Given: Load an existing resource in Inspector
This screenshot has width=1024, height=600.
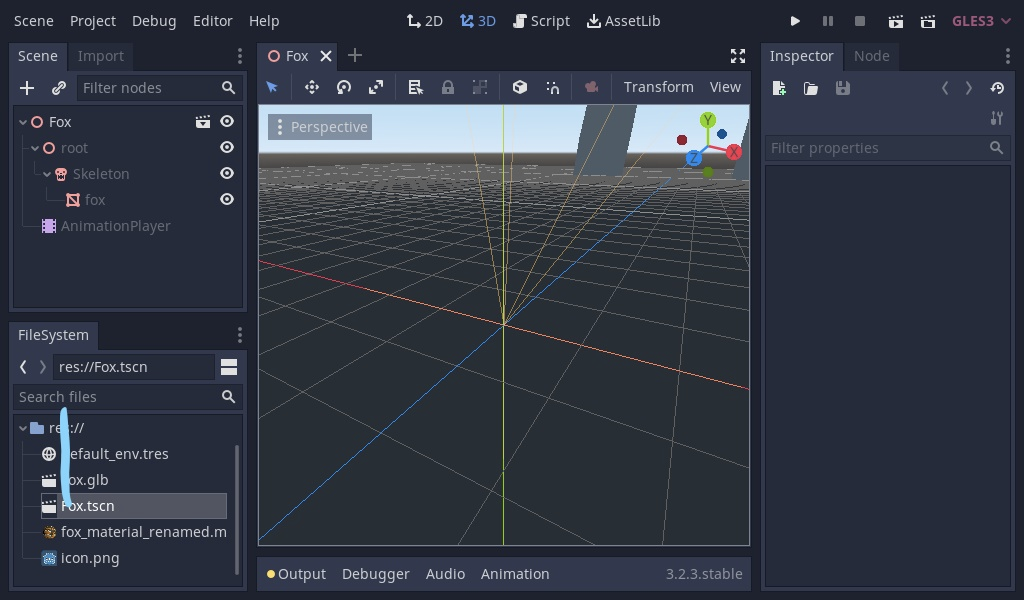Looking at the screenshot, I should pyautogui.click(x=810, y=88).
